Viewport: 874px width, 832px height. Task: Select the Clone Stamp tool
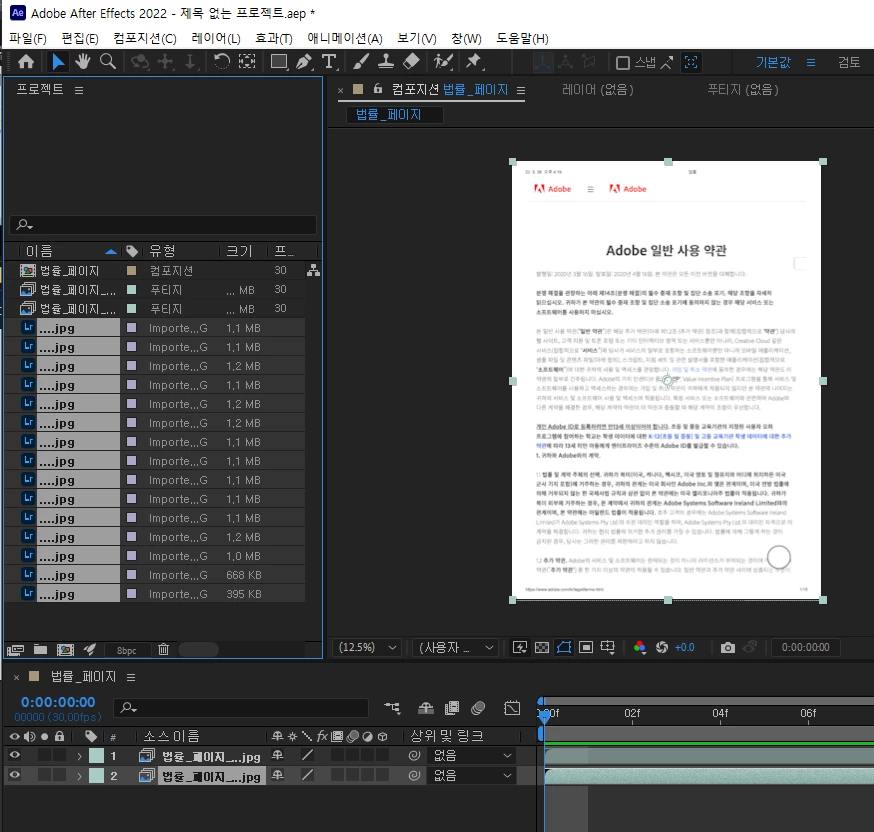(x=386, y=61)
